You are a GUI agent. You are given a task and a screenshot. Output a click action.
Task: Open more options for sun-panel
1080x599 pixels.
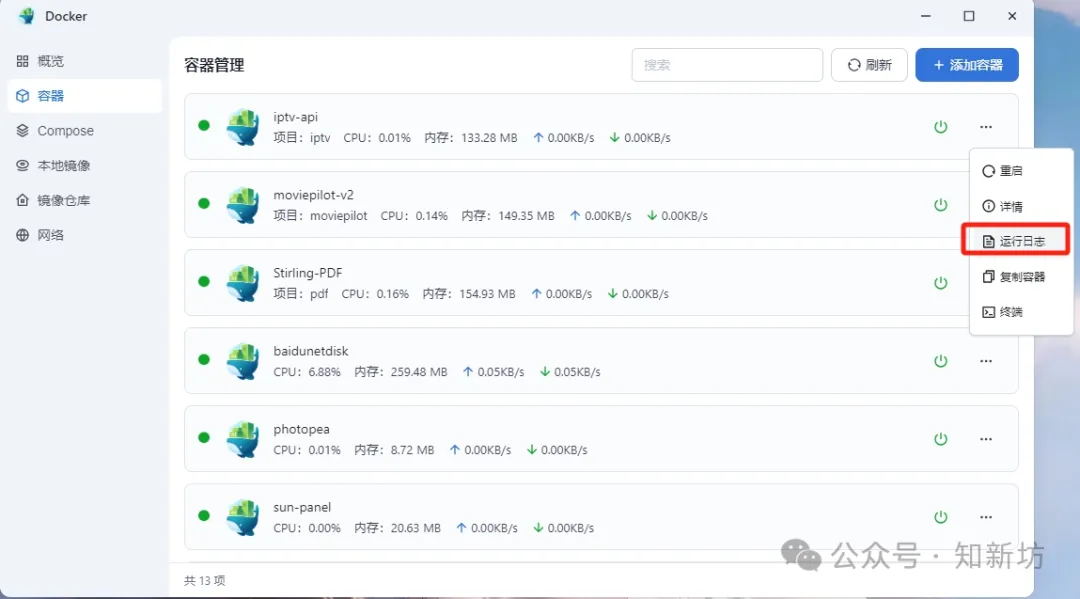986,517
